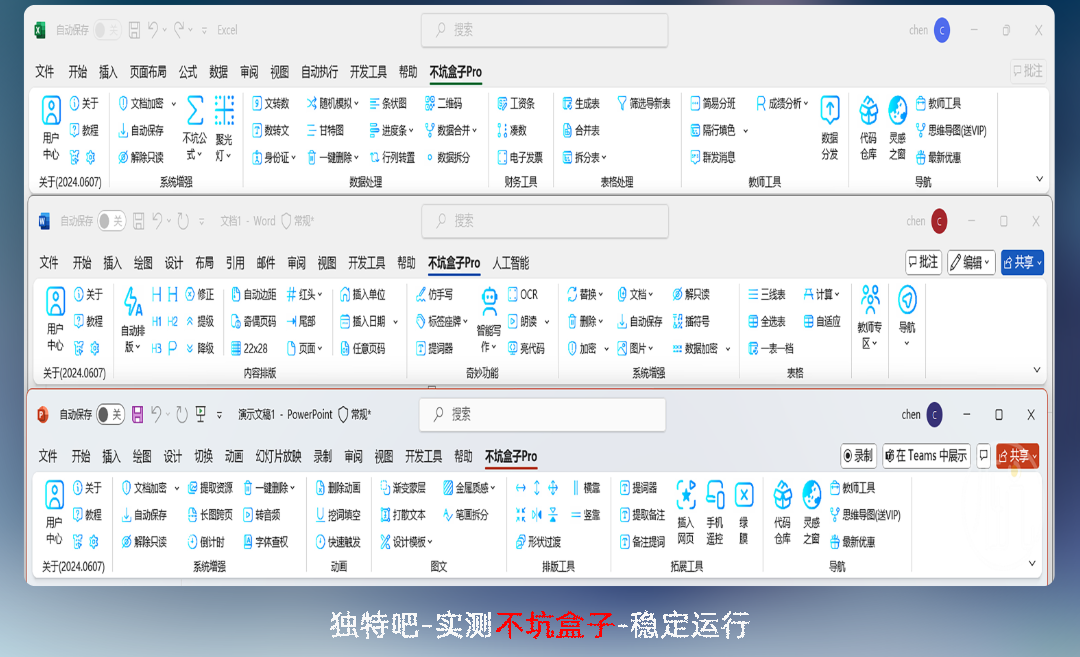Expand 教师专区 dropdown in the Word ribbon
Viewport: 1080px width, 657px height.
870,320
